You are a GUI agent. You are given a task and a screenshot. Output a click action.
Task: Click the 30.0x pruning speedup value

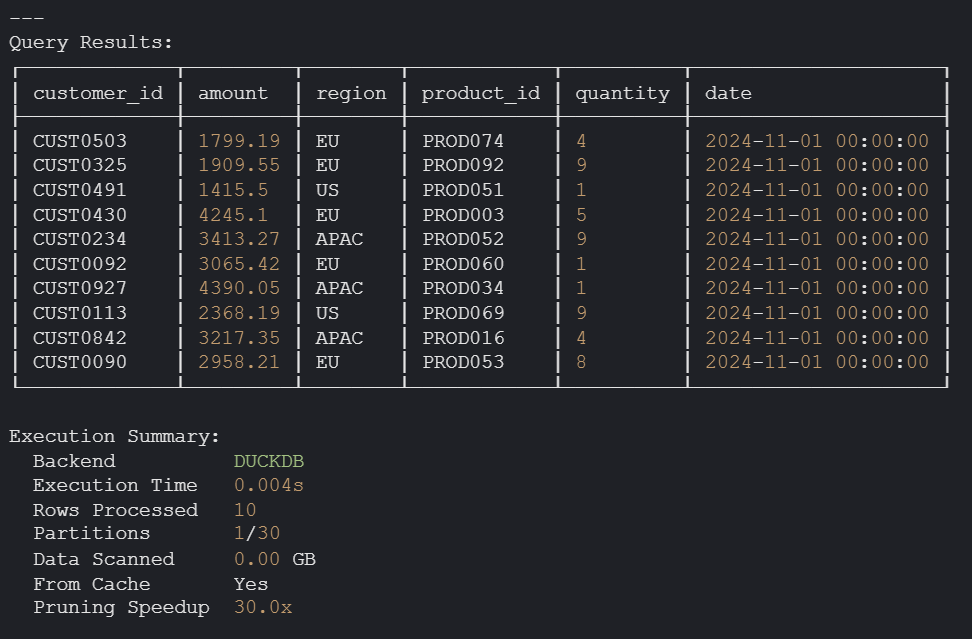(262, 607)
